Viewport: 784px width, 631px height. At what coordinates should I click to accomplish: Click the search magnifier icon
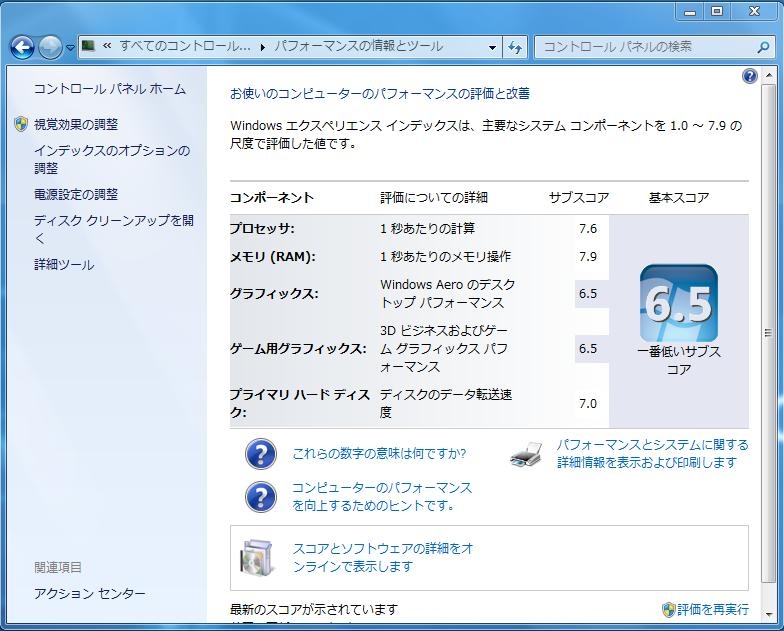[762, 47]
